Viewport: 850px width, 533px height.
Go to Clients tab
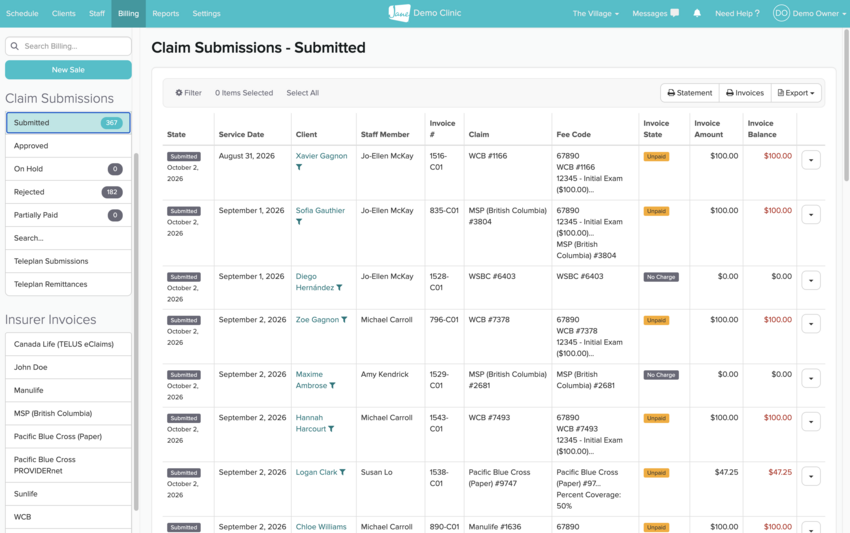(63, 14)
